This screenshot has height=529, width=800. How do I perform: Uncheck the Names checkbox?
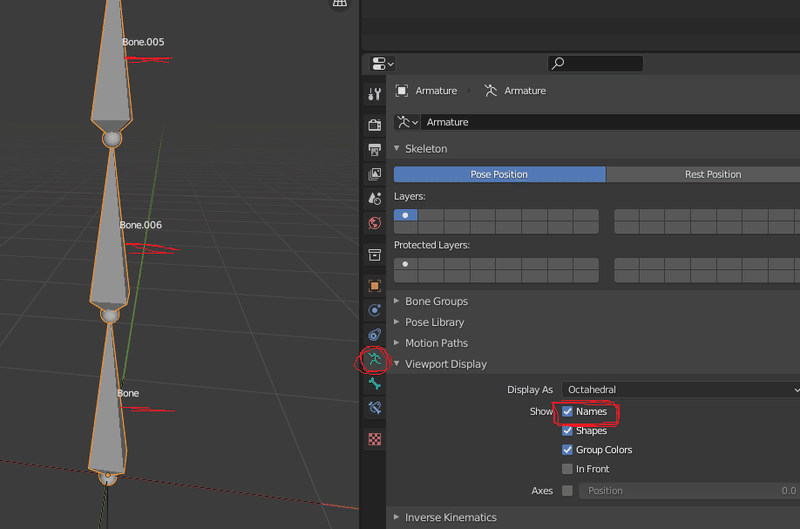tap(567, 412)
